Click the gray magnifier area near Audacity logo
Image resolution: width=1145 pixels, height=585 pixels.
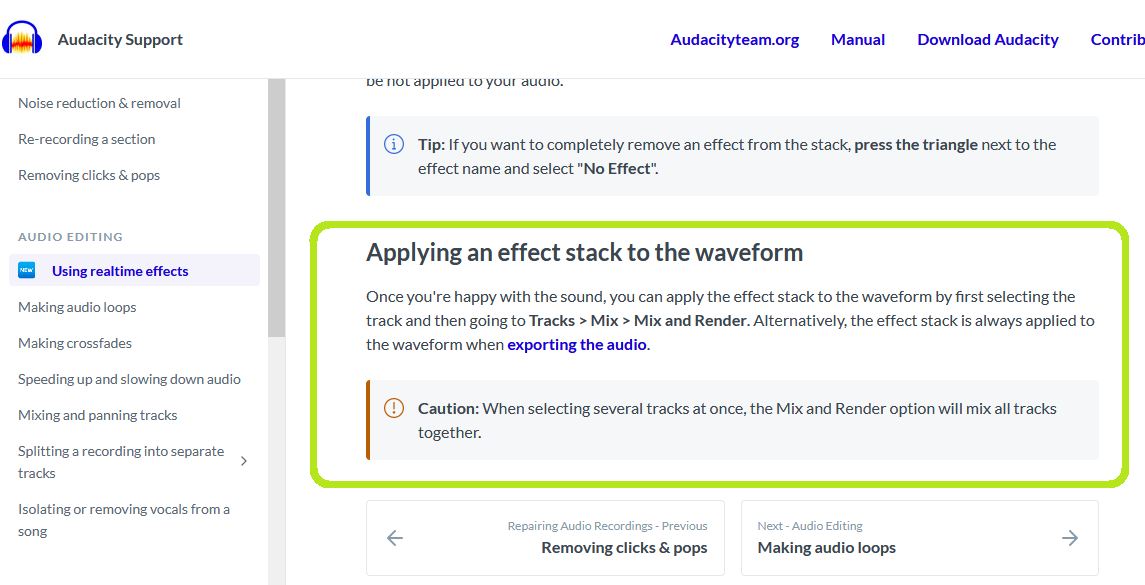coord(23,37)
